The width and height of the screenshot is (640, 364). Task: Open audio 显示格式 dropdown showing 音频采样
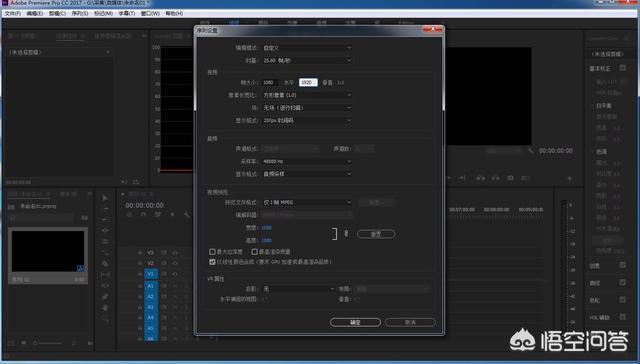307,174
